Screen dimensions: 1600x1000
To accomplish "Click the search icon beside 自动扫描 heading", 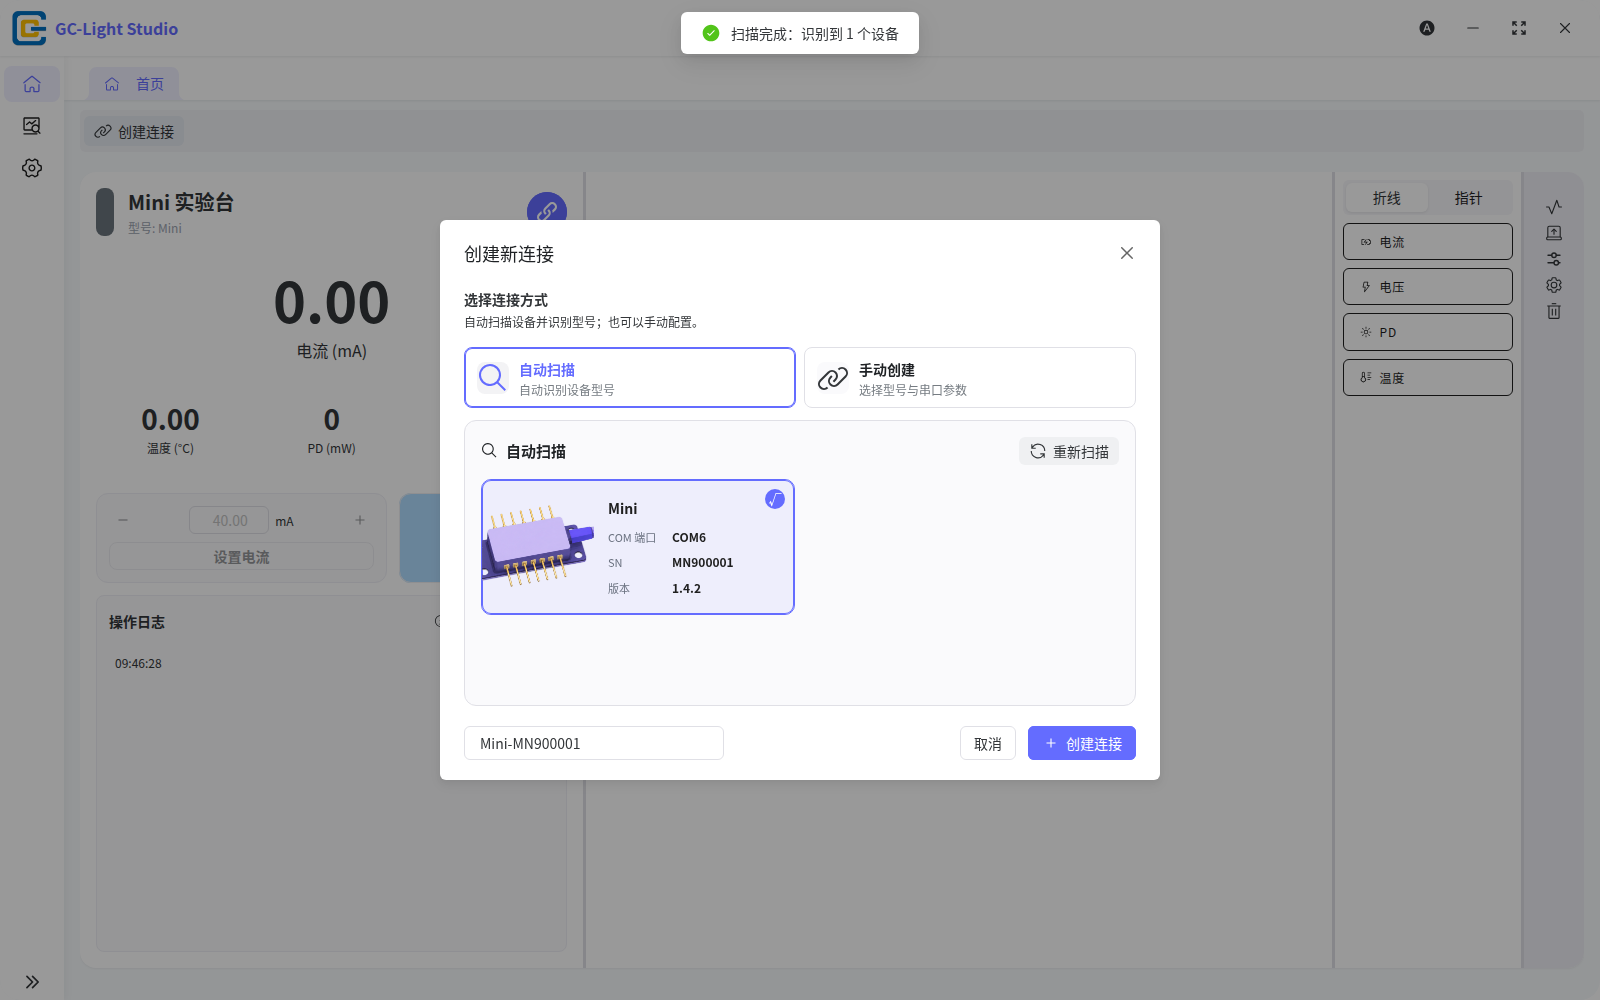I will [489, 451].
